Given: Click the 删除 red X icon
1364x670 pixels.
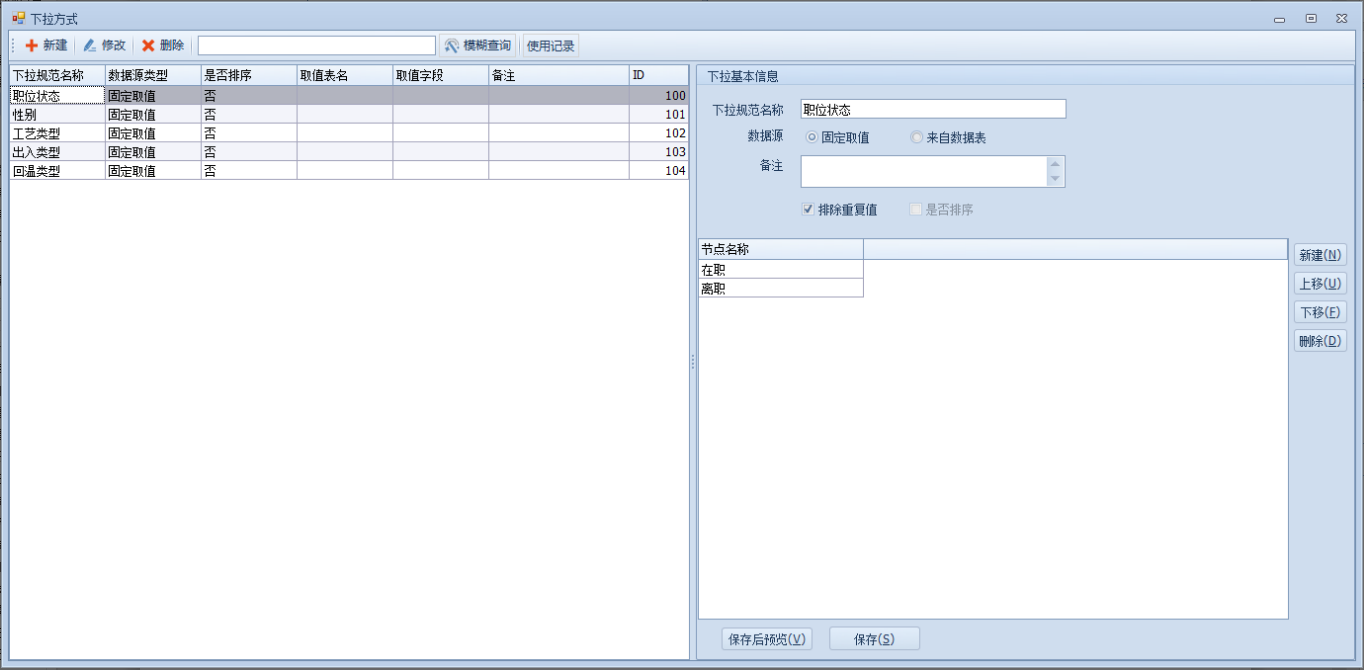Looking at the screenshot, I should (x=148, y=45).
